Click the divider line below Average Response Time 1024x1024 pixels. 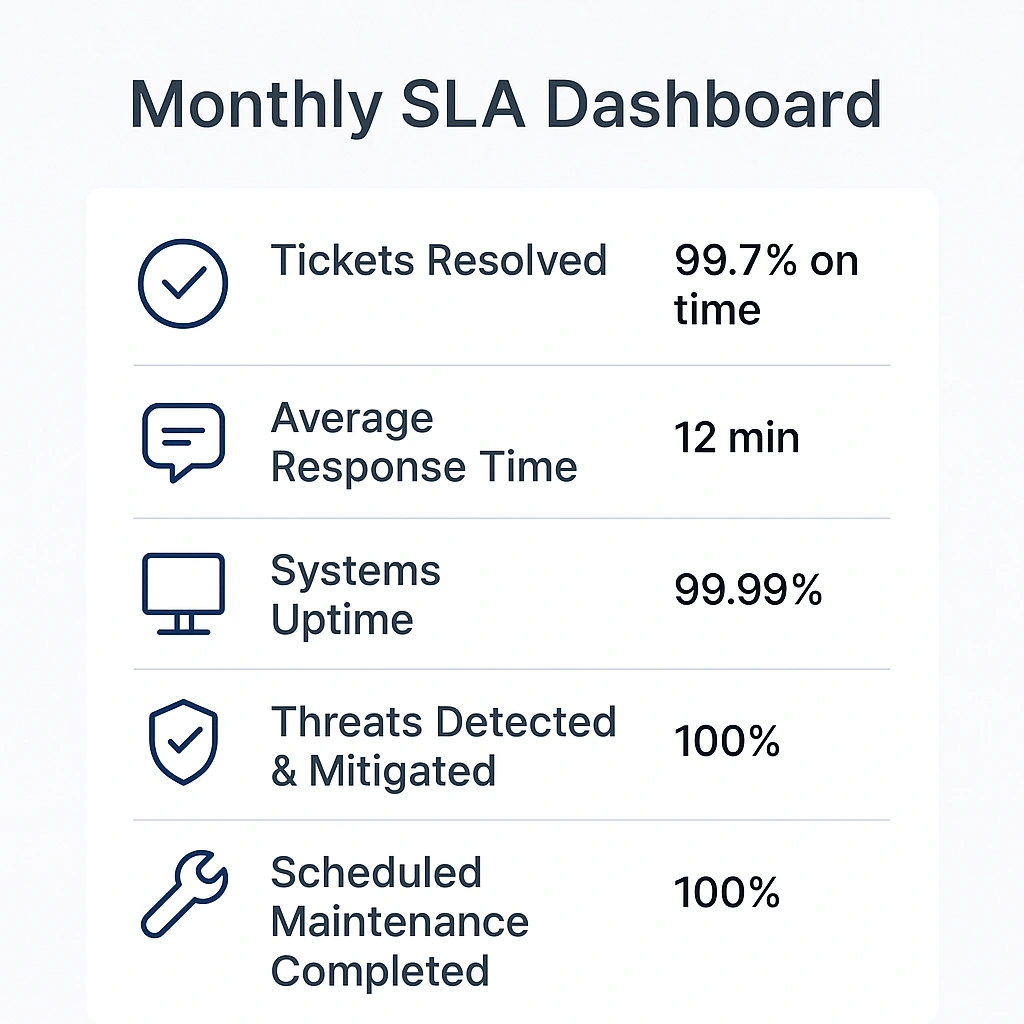[x=511, y=518]
